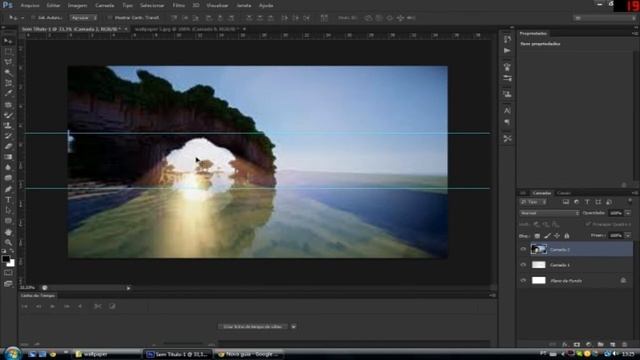Open the Move tool preset picker arrow

pos(22,18)
